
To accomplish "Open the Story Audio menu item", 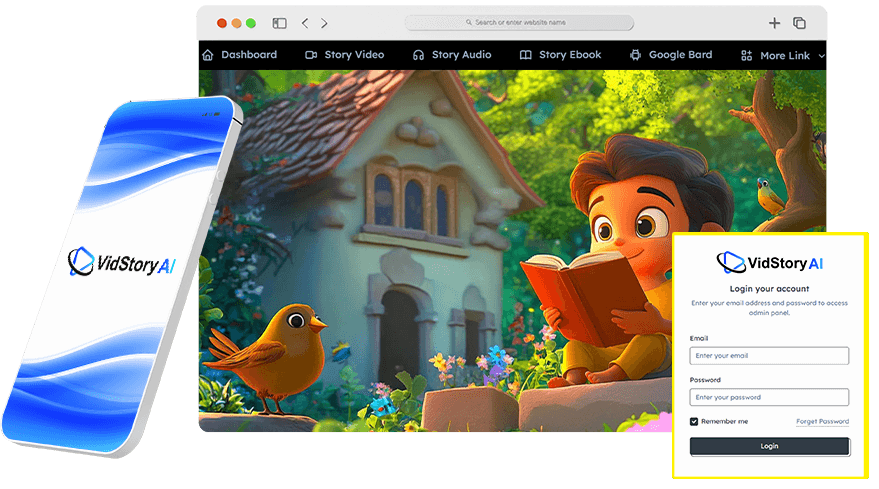I will click(x=452, y=55).
